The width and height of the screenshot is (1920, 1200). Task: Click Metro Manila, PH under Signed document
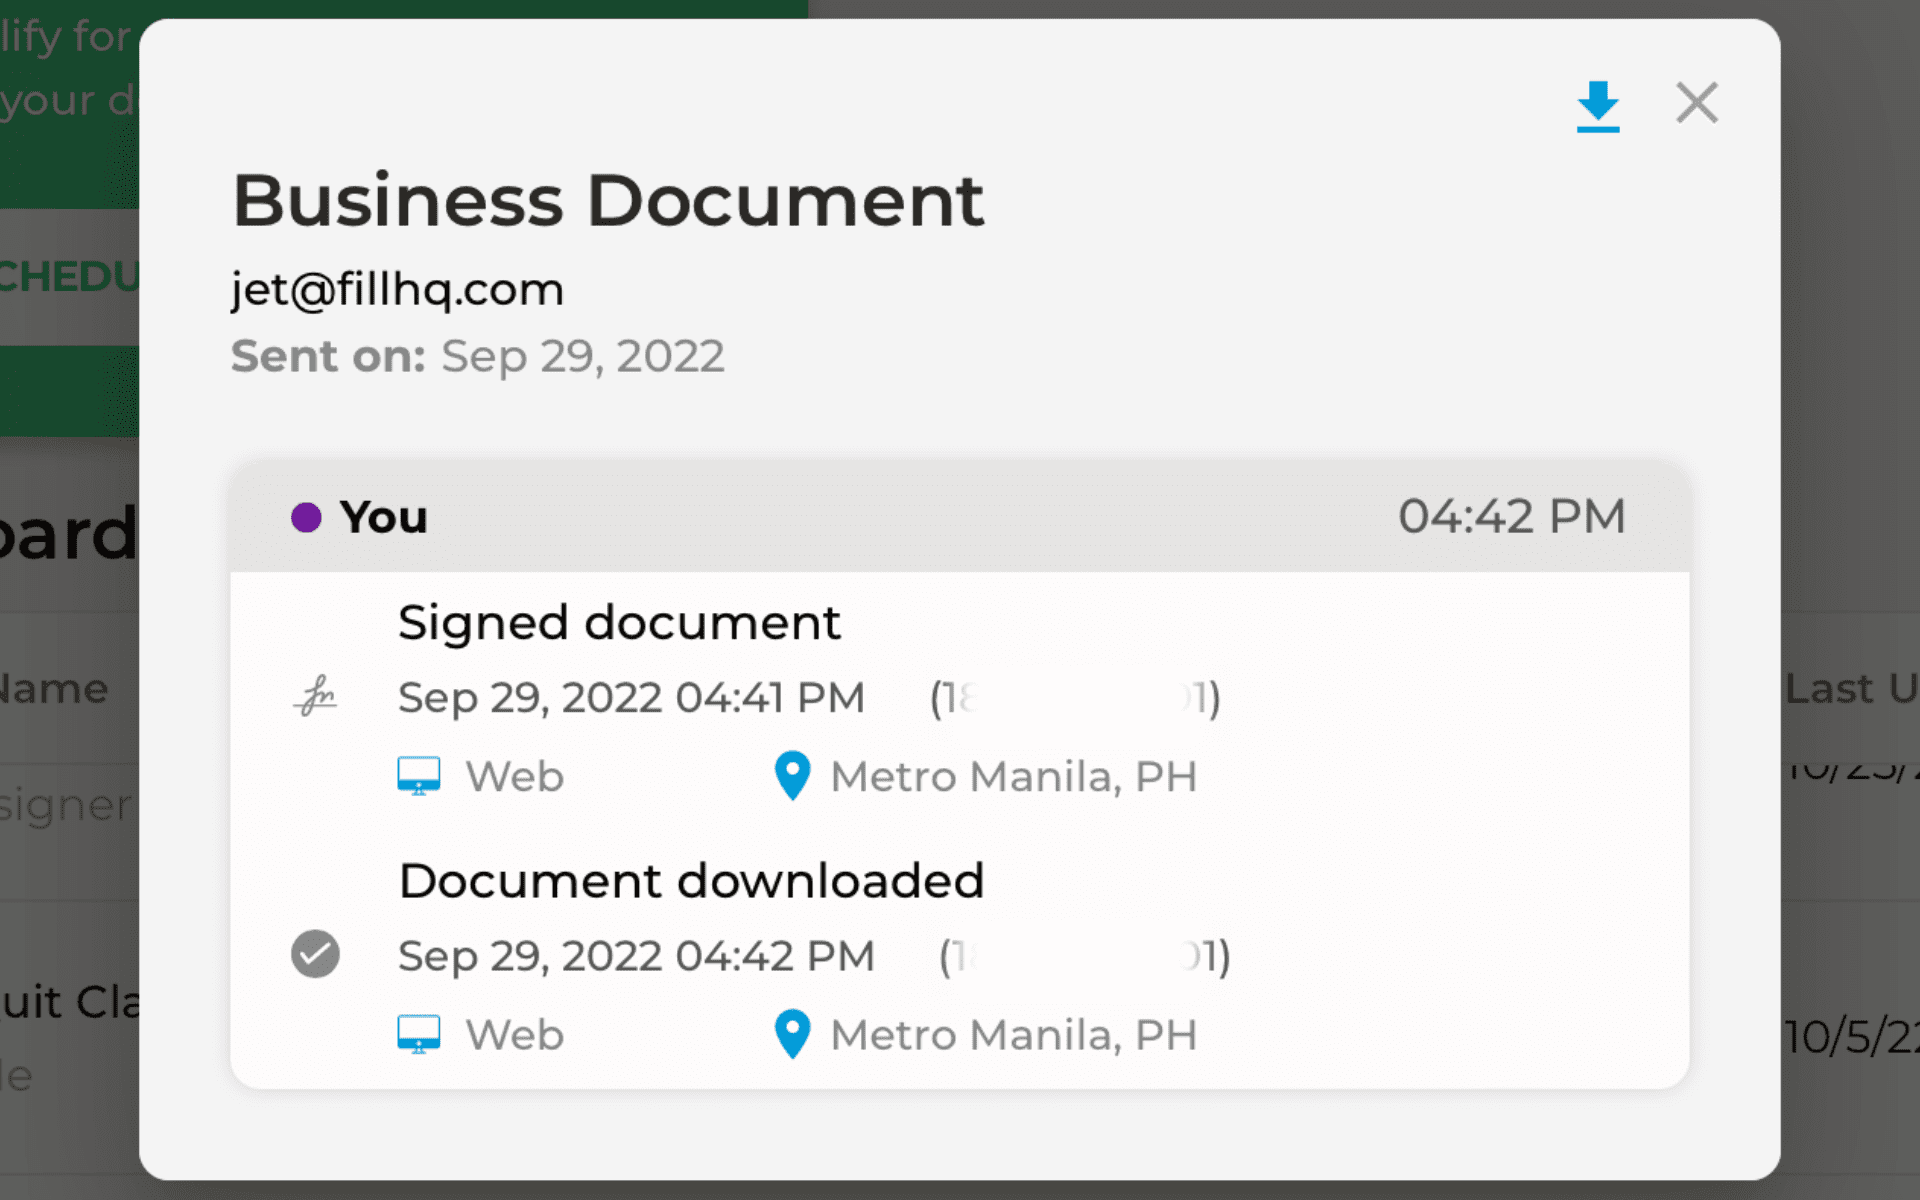[1014, 777]
